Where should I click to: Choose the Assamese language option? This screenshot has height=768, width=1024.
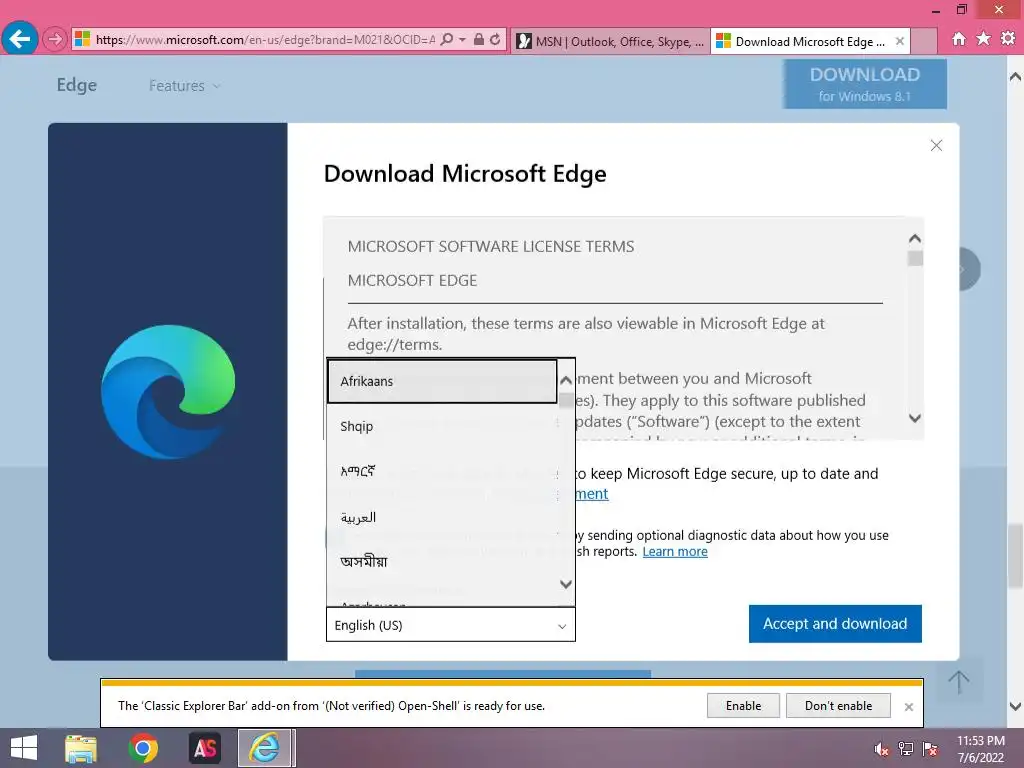[x=441, y=562]
